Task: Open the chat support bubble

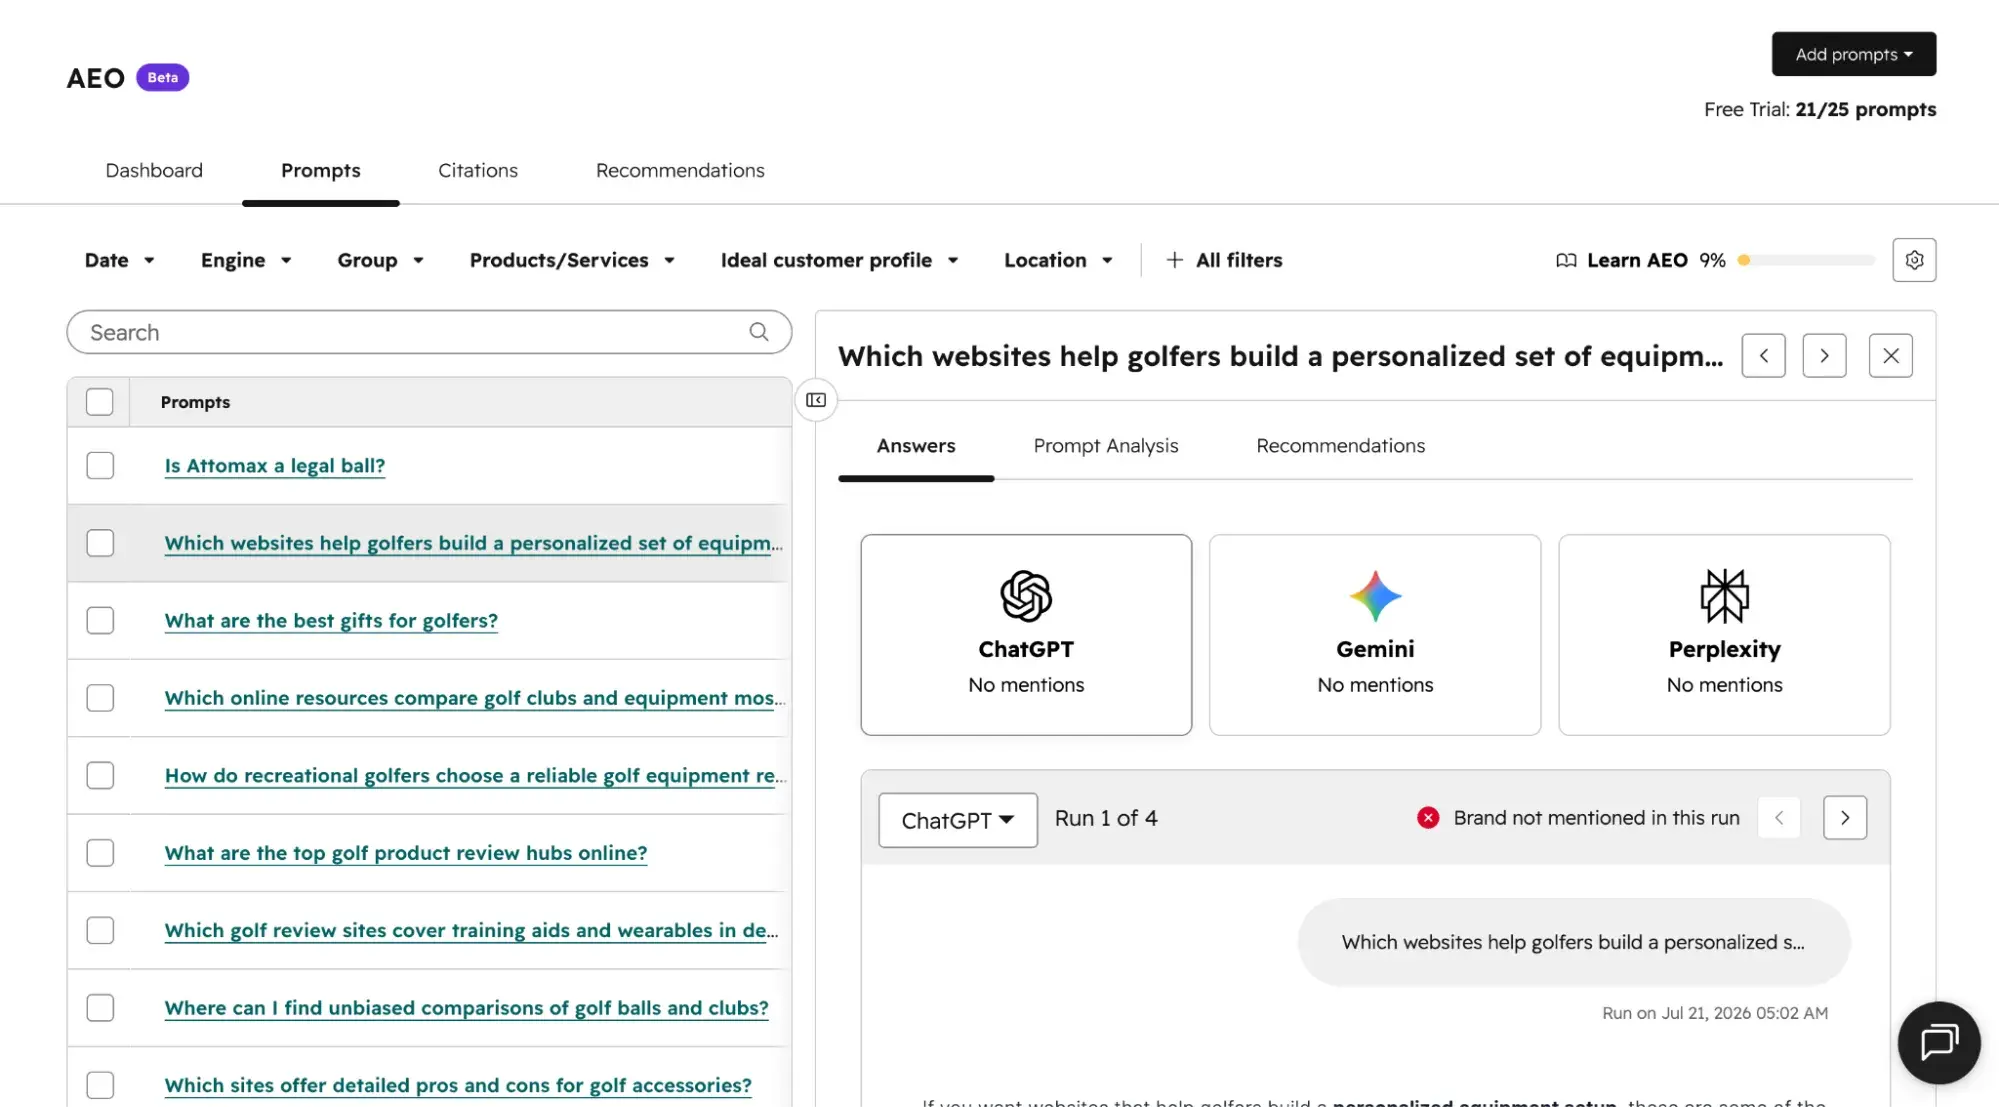Action: tap(1939, 1043)
